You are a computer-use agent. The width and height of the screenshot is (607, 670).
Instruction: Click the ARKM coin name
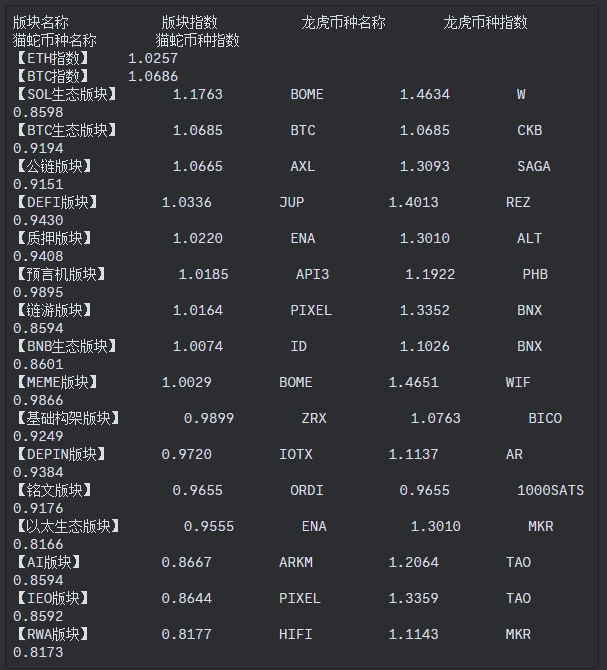[x=296, y=562]
